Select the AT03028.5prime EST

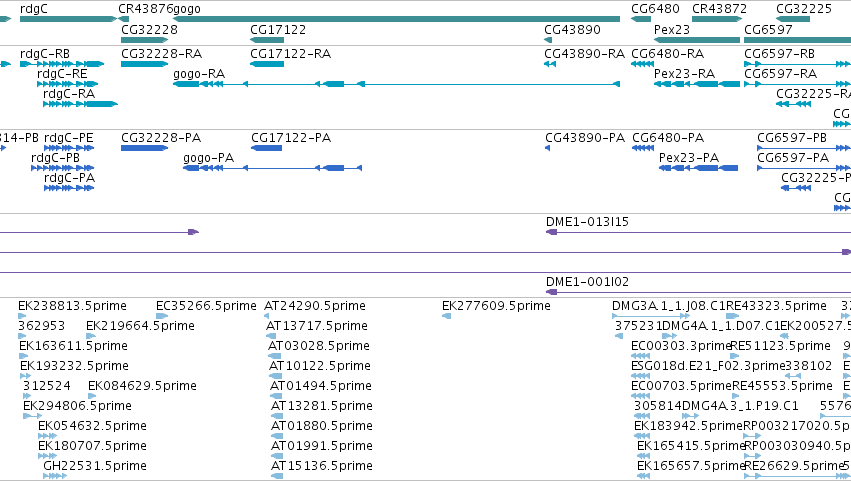point(275,356)
